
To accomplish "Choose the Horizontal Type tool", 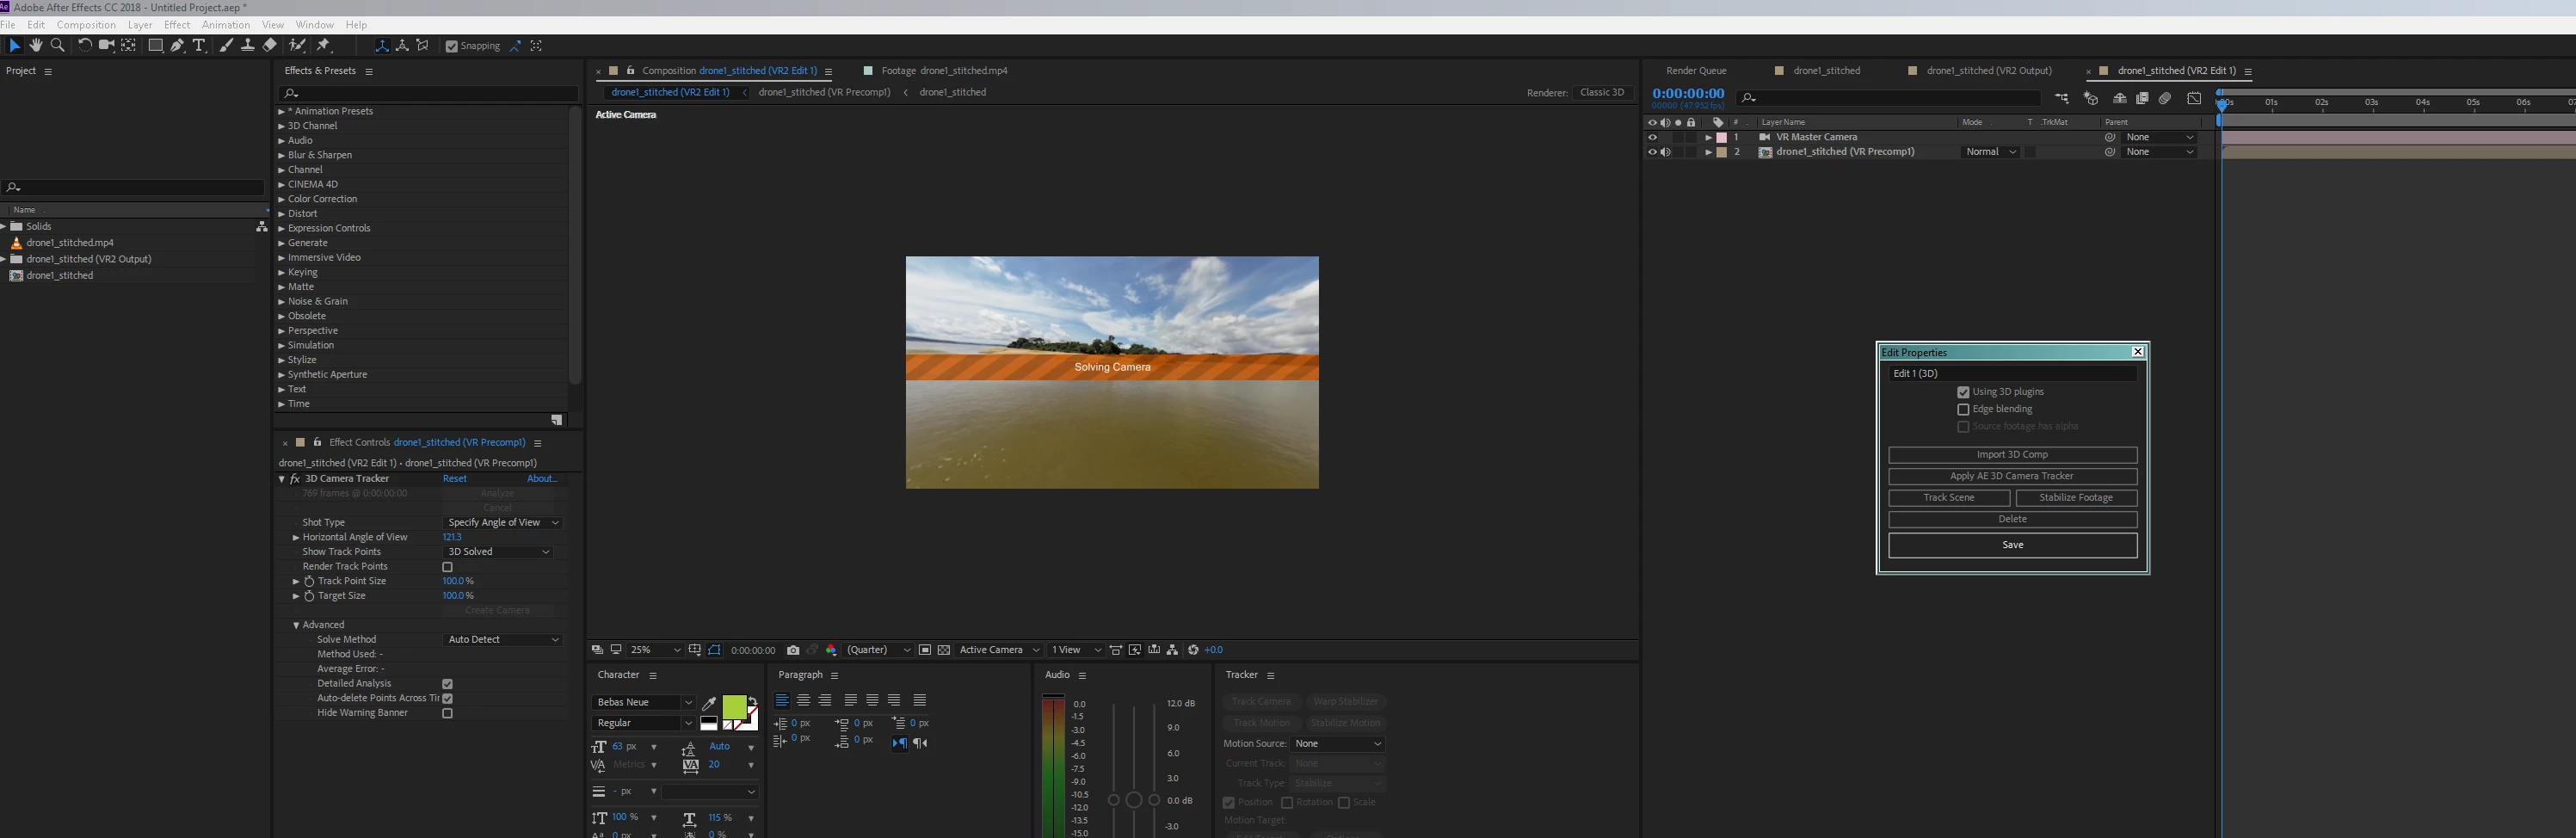I will coord(199,45).
